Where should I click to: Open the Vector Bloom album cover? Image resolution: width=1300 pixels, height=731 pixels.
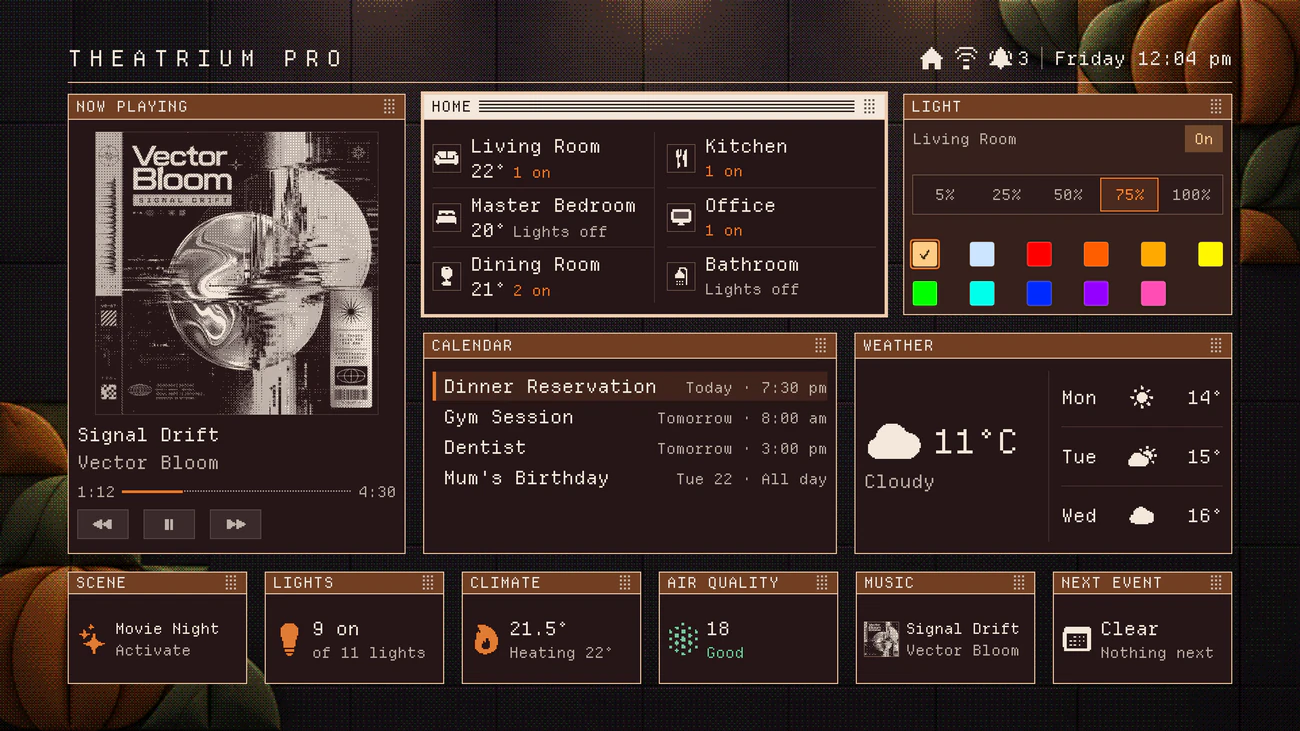(x=236, y=272)
